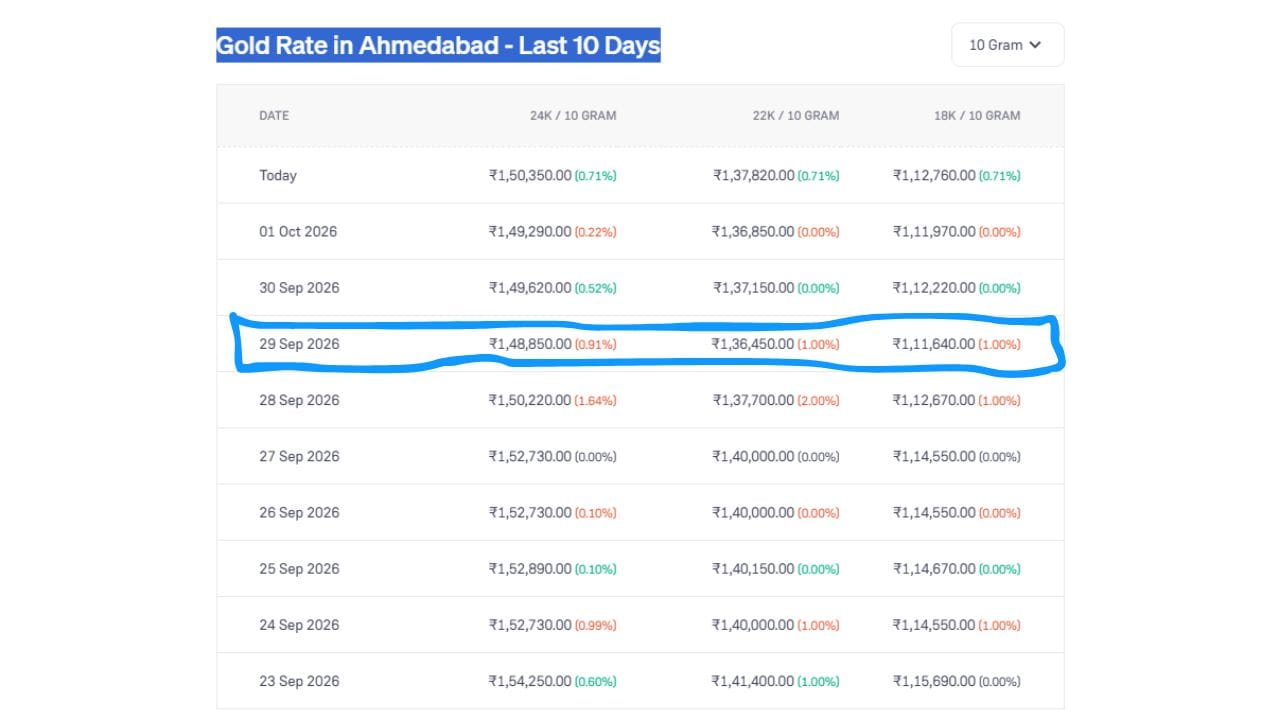
Task: Click the ₹1,40,150.00 22K price
Action: pos(753,569)
